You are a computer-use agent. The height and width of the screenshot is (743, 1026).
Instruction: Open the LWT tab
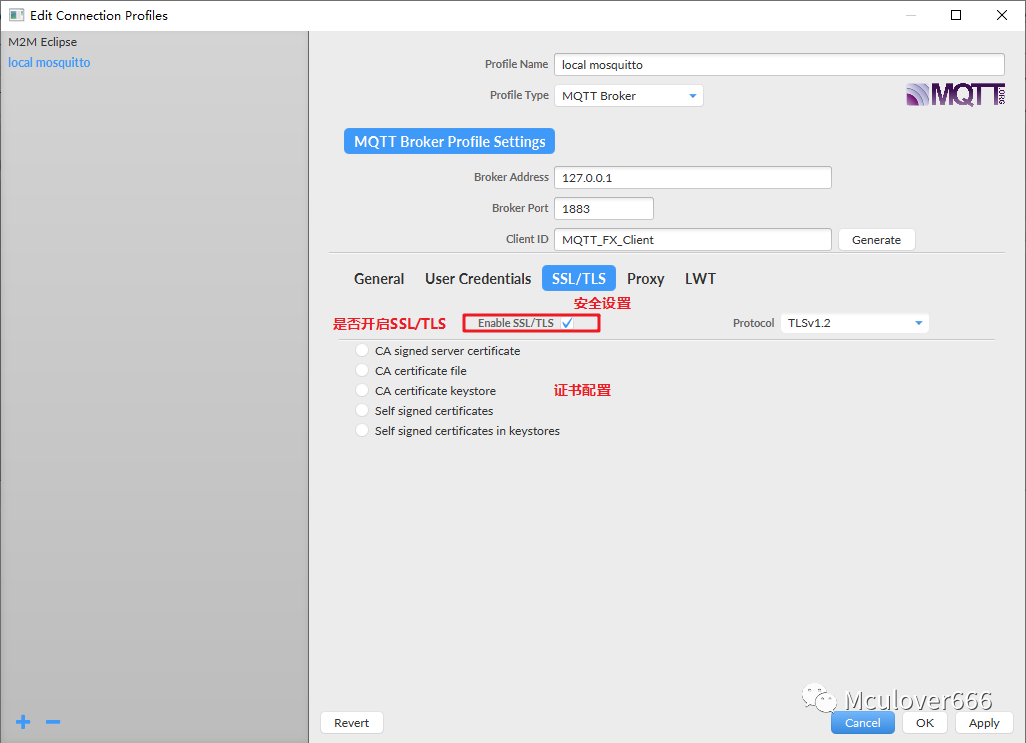[x=700, y=279]
